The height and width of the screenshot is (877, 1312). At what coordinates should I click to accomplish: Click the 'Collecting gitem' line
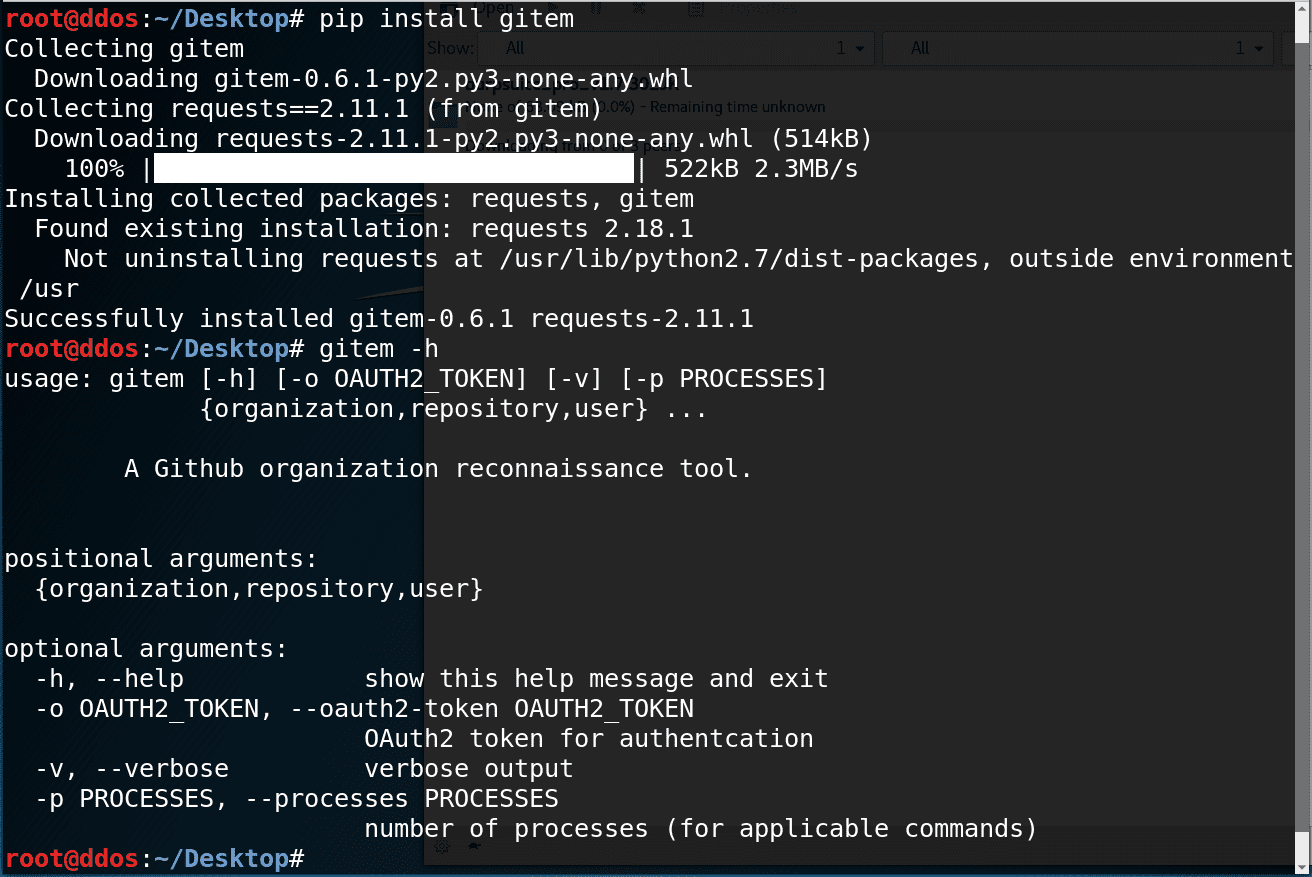pyautogui.click(x=124, y=48)
